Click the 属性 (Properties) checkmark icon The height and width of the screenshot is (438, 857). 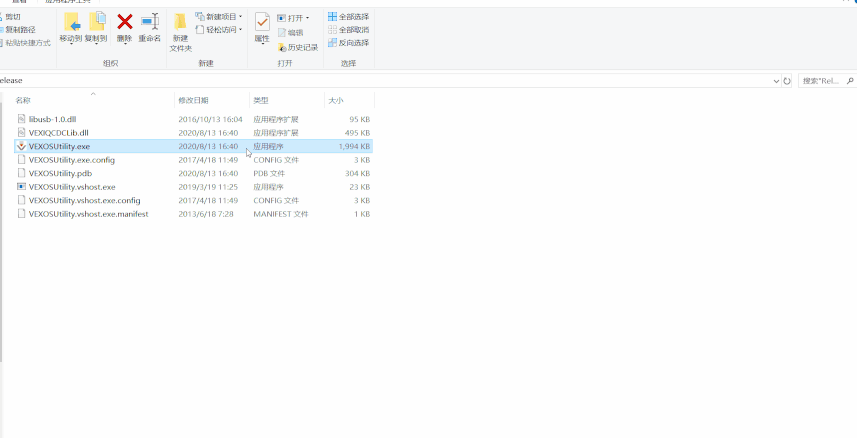click(x=262, y=22)
